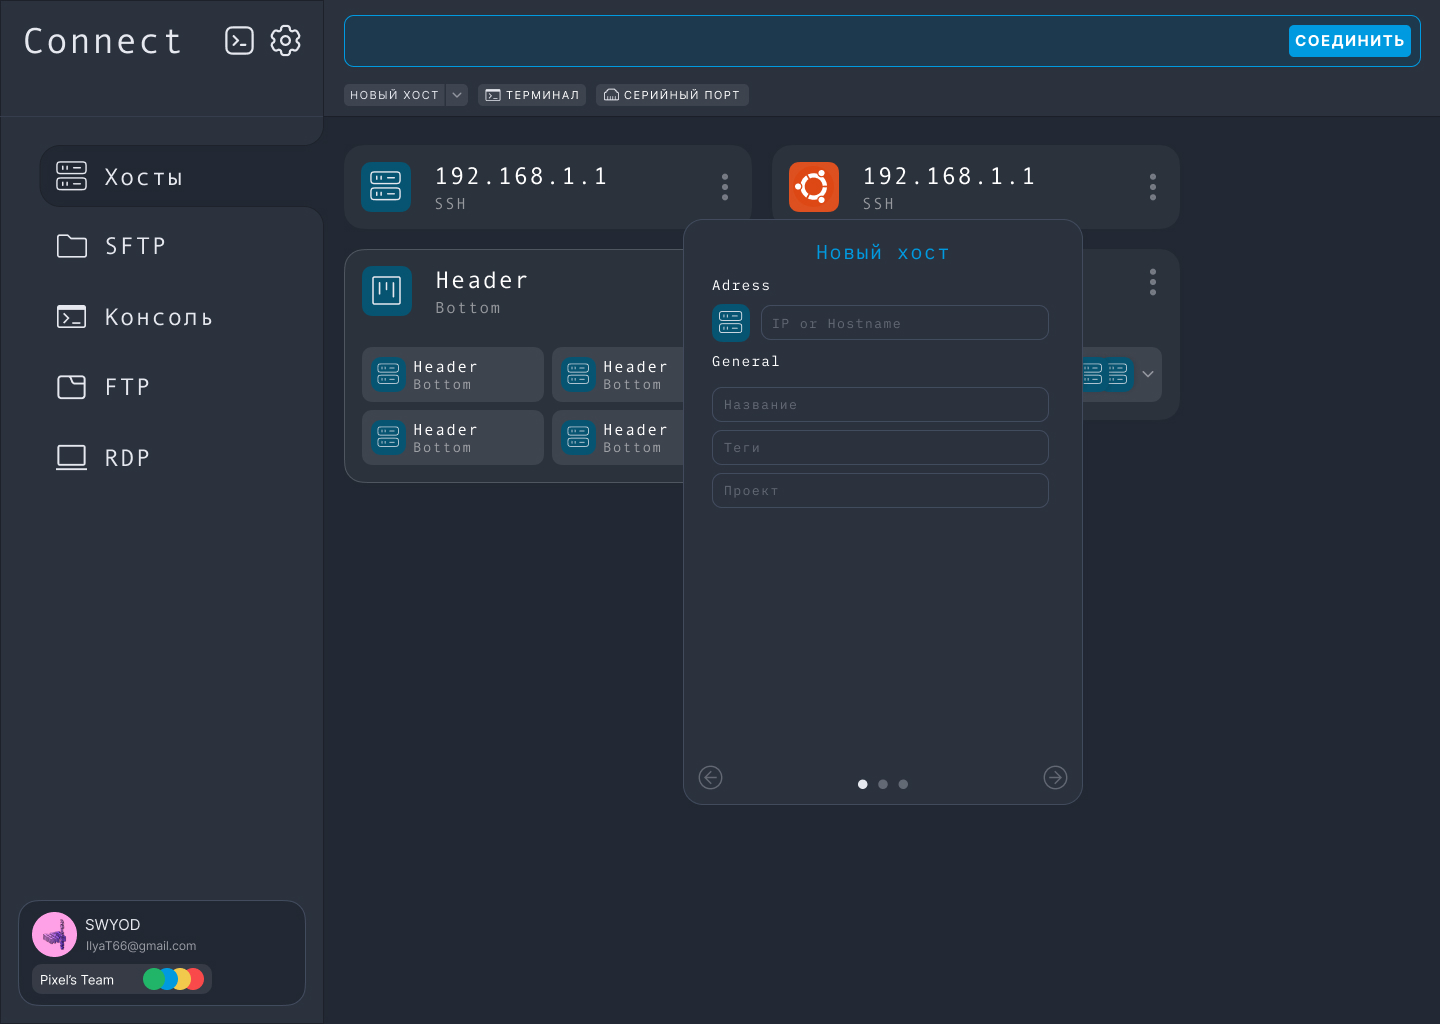
Task: Click the next arrow in the Новый хост dialog
Action: coord(1055,777)
